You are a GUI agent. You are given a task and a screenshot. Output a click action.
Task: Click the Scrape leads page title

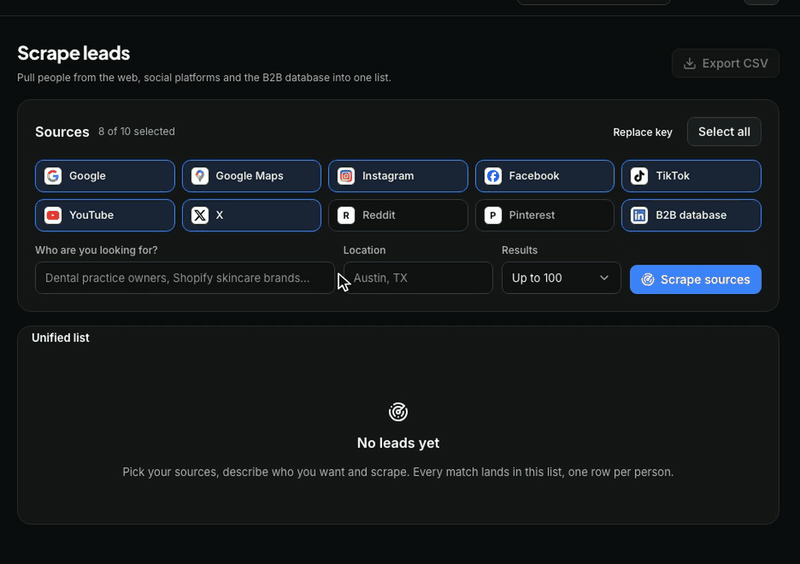(x=73, y=53)
